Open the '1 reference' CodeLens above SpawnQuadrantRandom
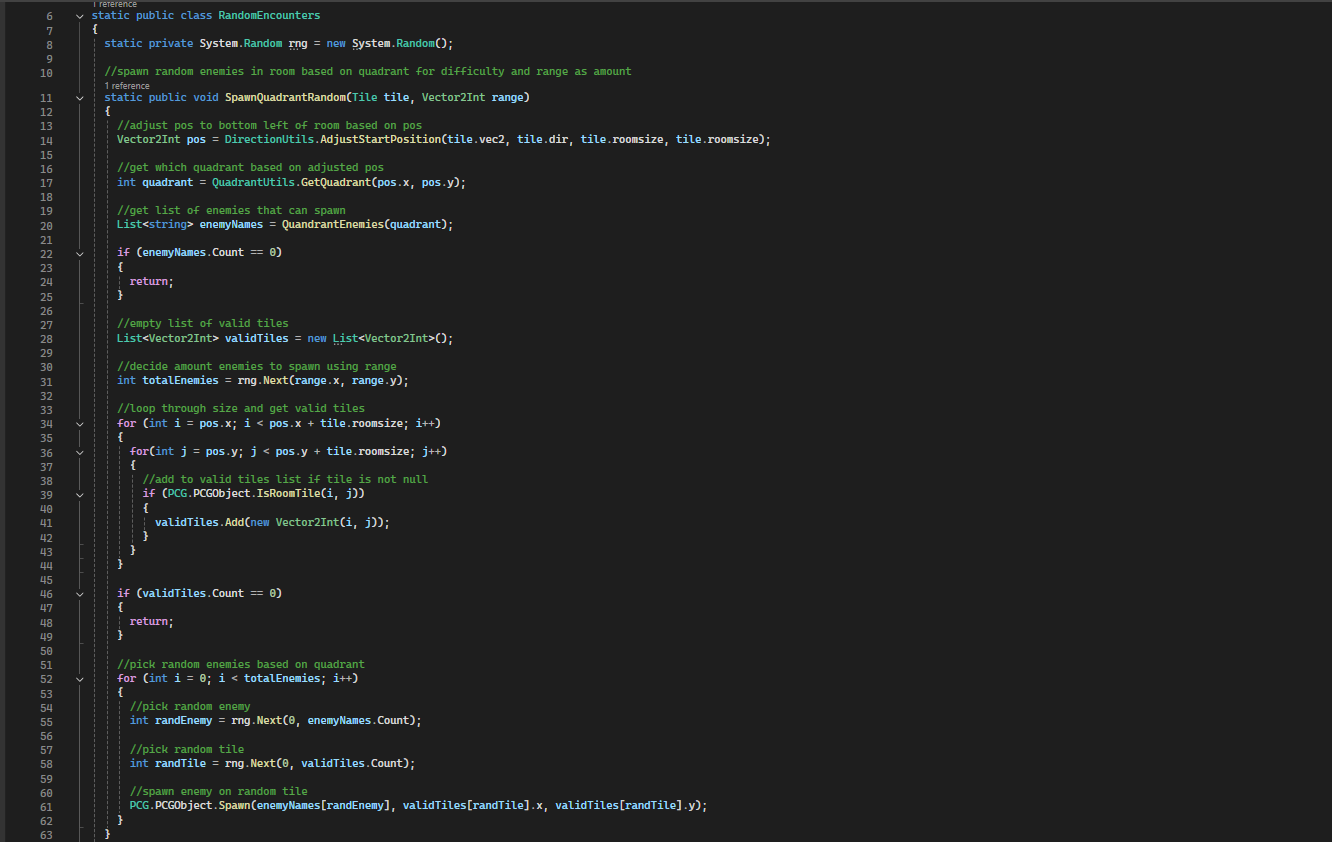Screen dimensions: 1332x842 (x=127, y=86)
